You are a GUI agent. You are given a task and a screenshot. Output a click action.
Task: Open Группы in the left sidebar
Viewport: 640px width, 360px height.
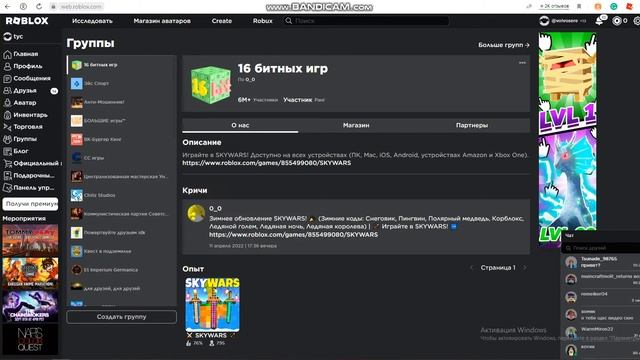point(20,139)
